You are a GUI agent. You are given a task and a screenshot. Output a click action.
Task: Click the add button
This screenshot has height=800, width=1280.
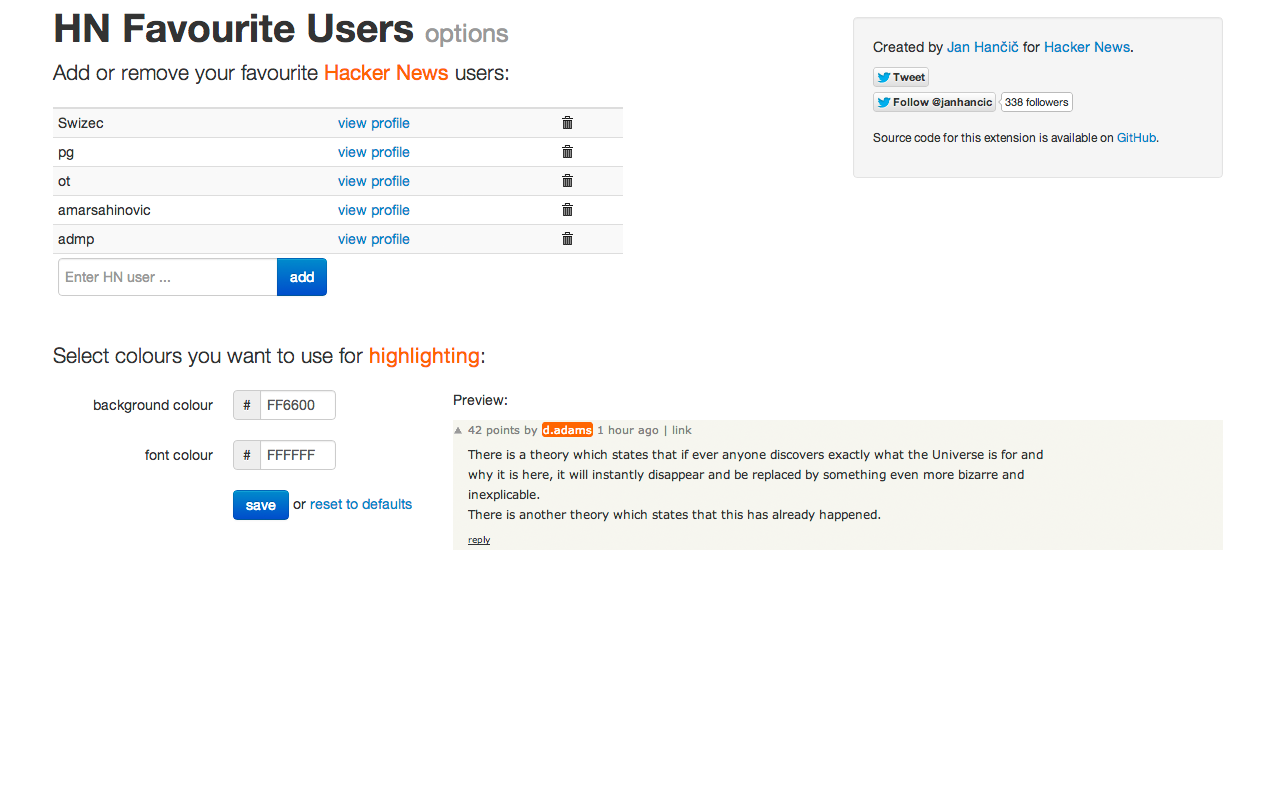tap(302, 277)
